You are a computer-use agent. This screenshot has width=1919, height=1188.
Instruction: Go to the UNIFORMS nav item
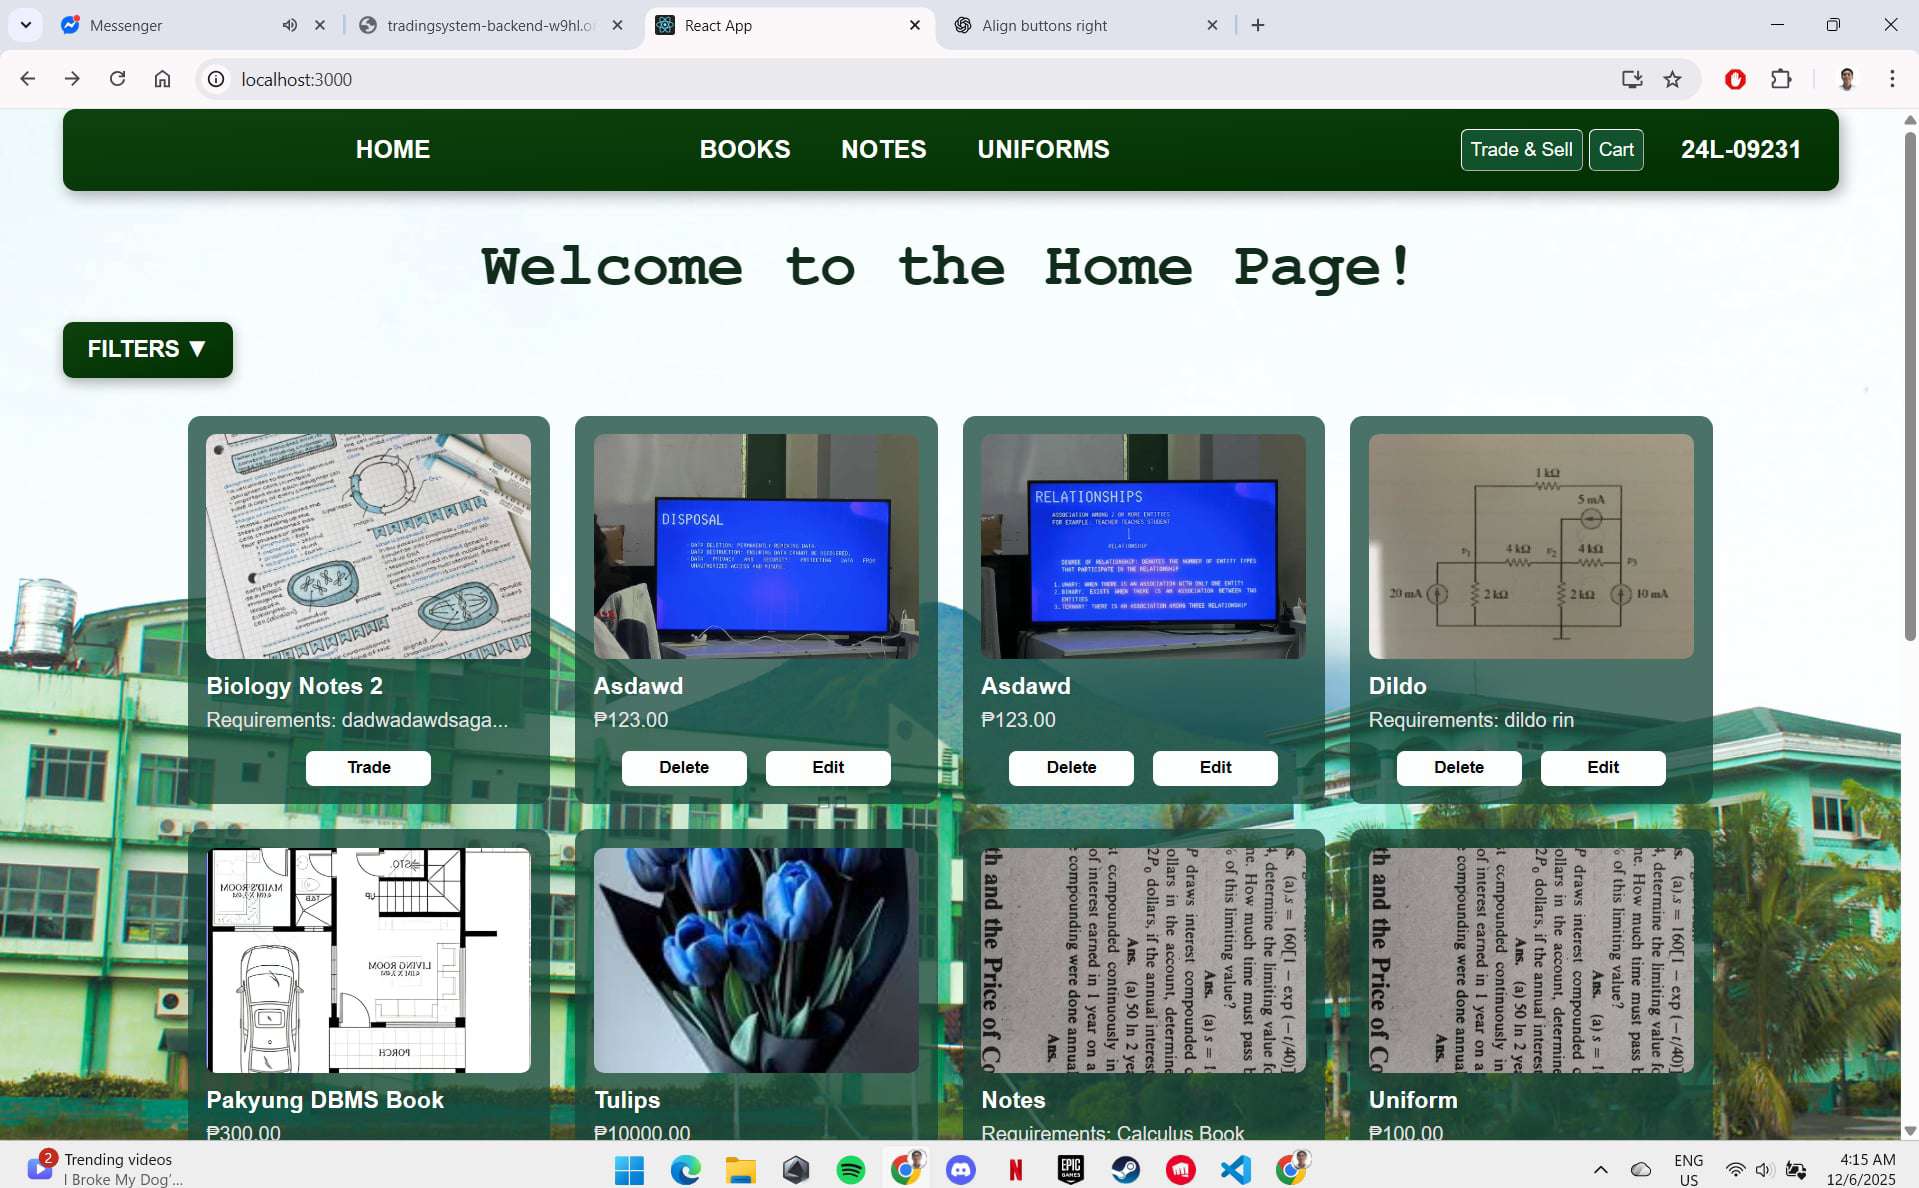[1043, 149]
